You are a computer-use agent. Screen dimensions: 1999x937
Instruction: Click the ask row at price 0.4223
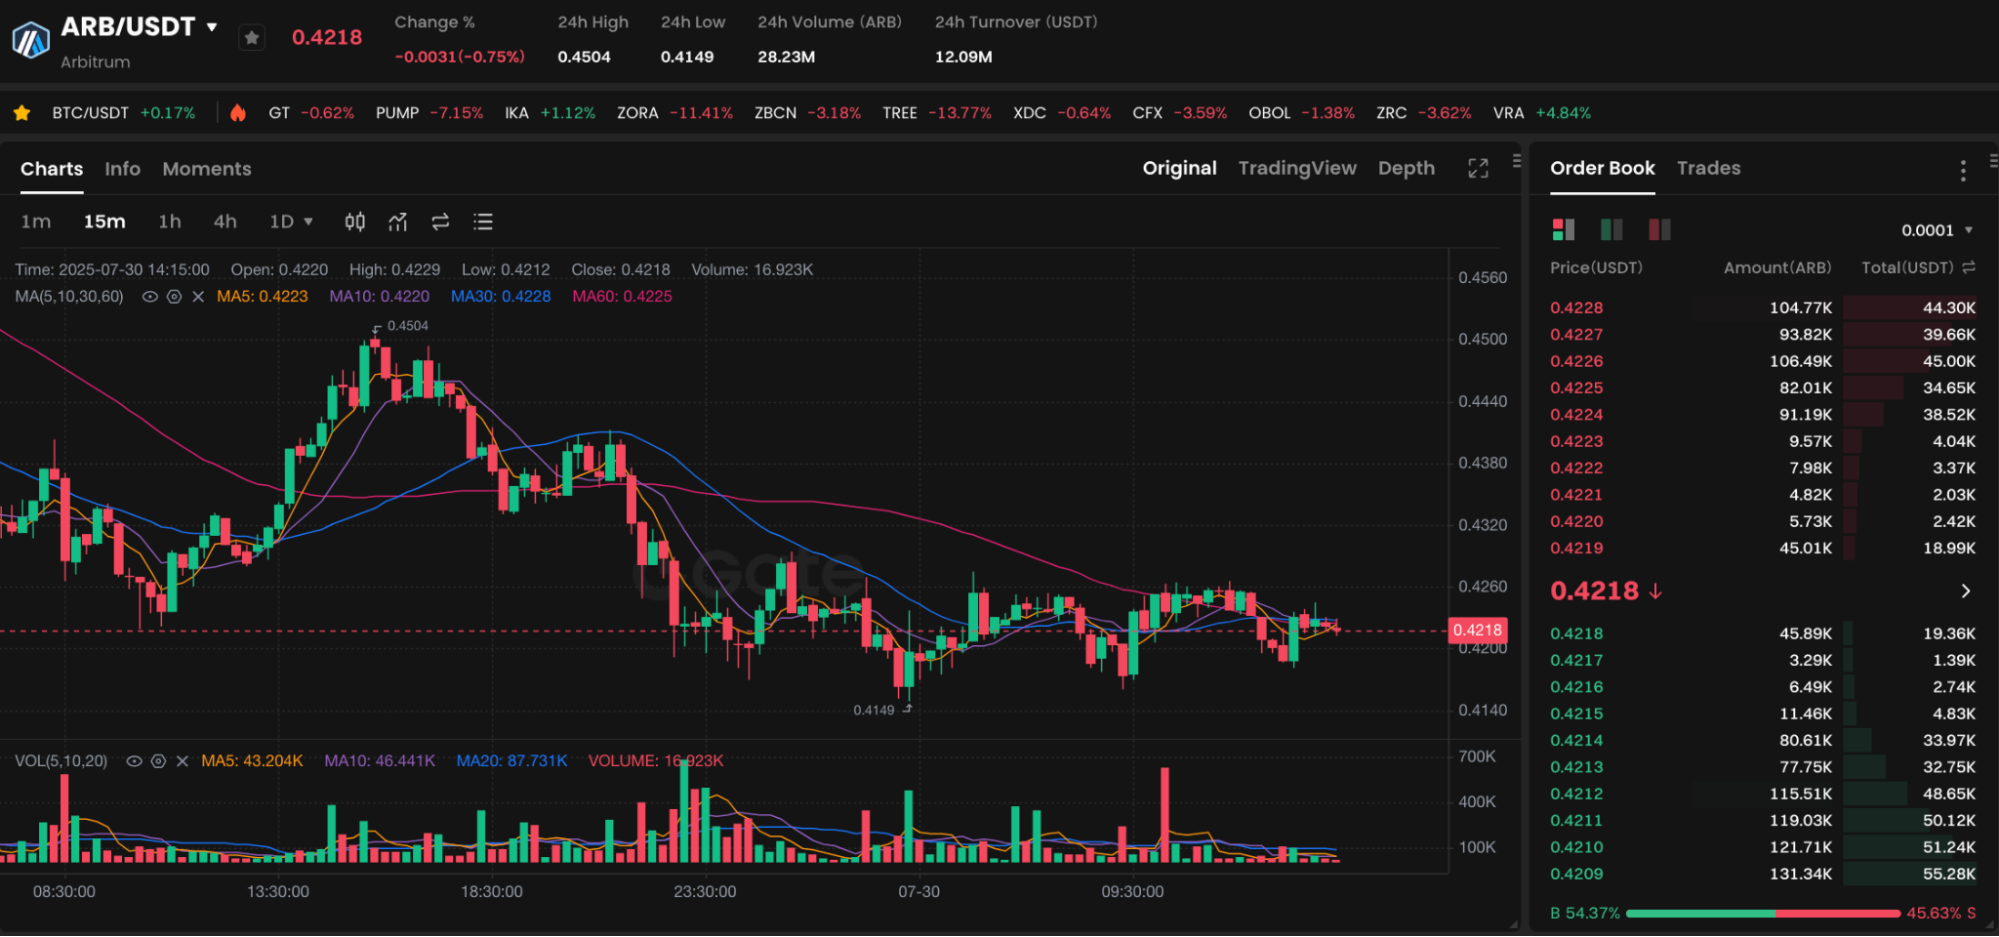tap(1762, 441)
